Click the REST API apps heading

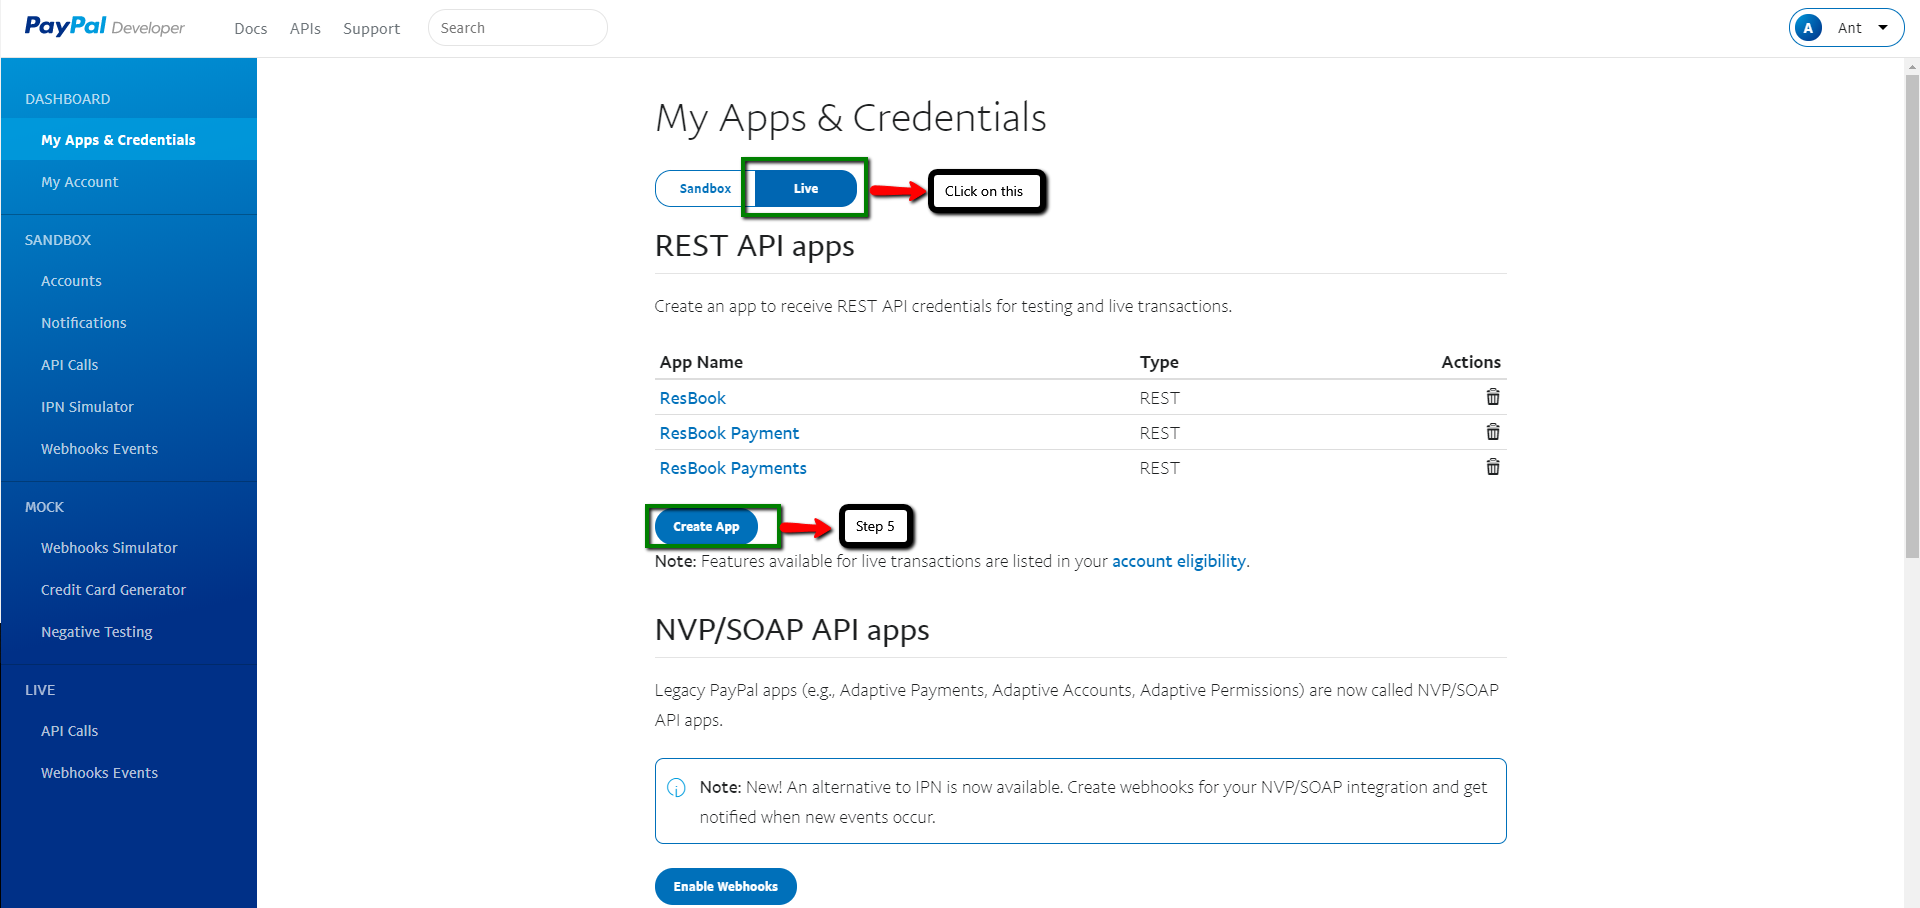(x=754, y=246)
